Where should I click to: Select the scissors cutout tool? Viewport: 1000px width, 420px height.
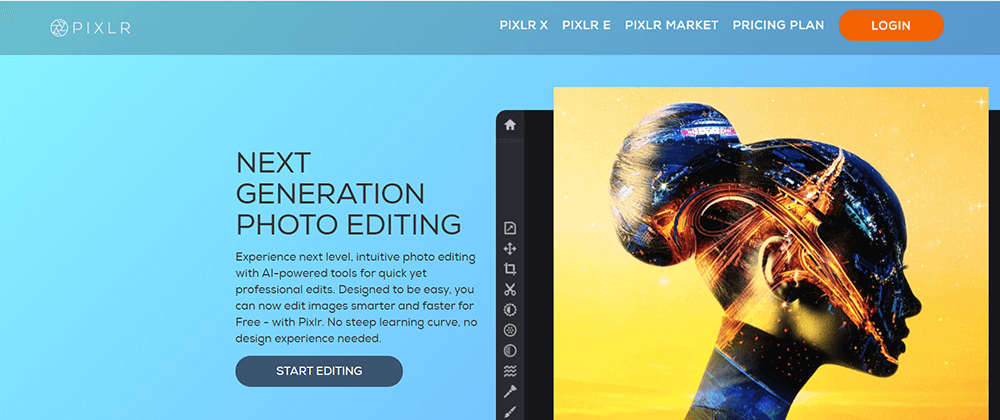(x=510, y=289)
